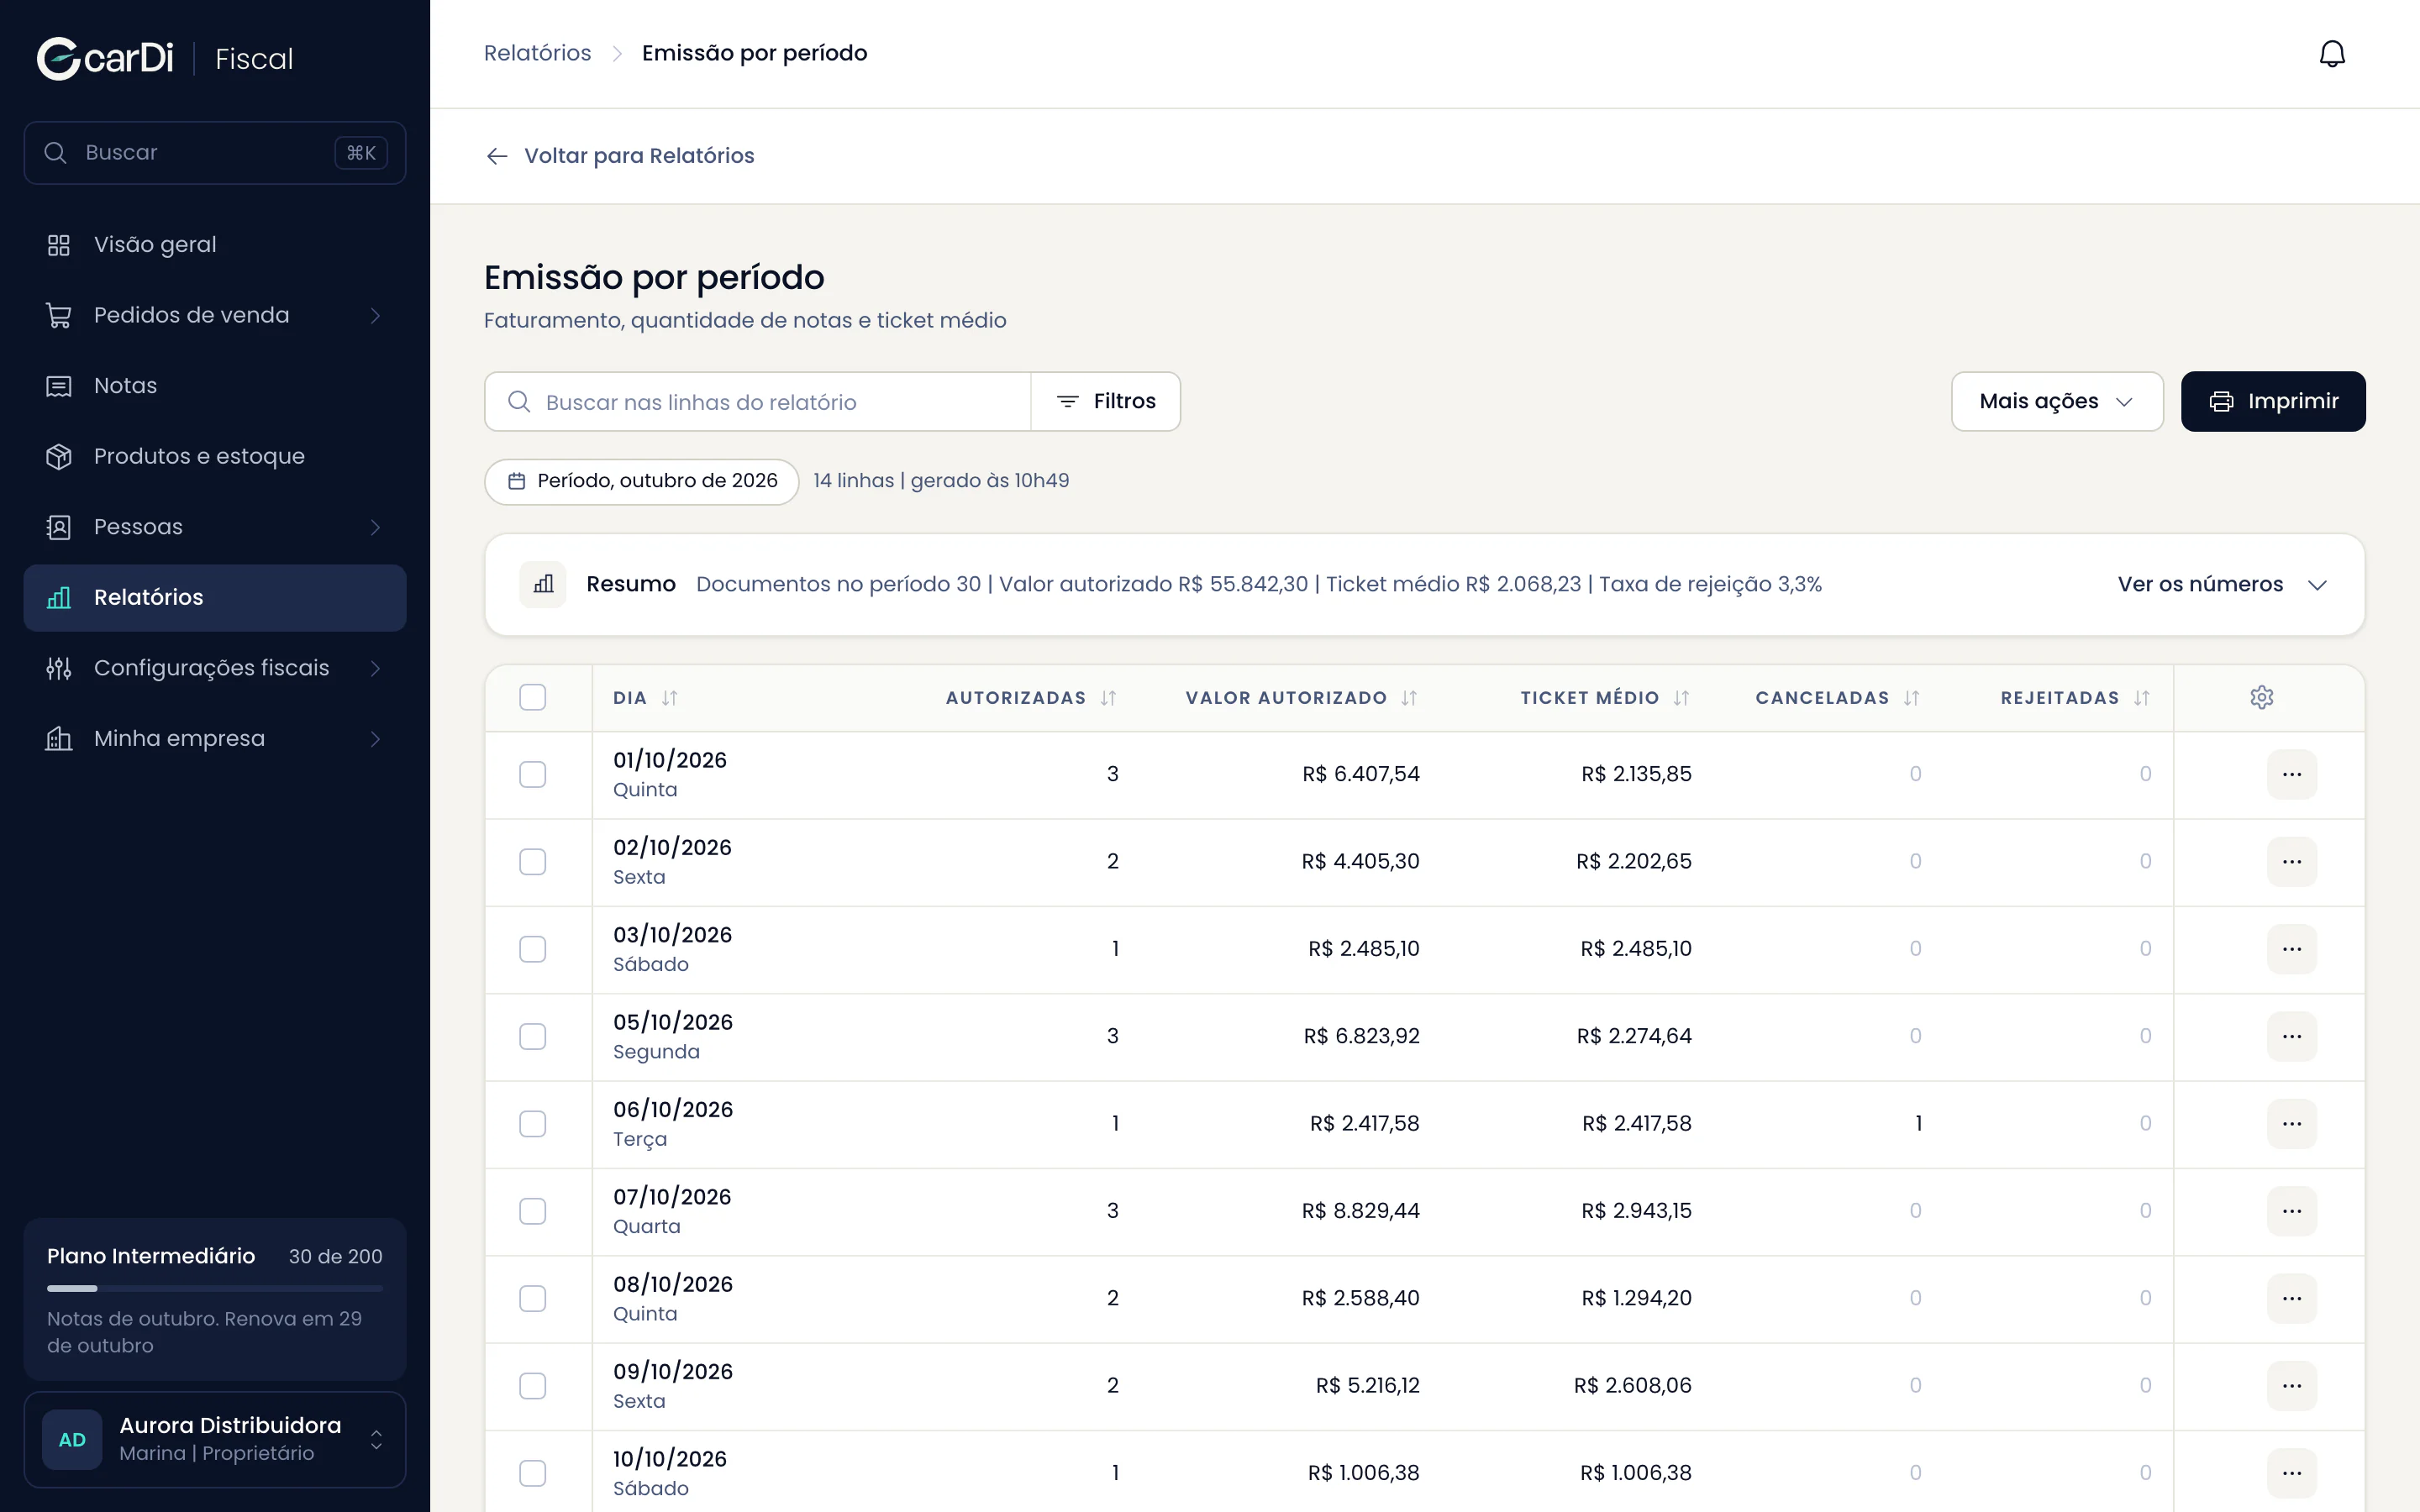The image size is (2420, 1512).
Task: Check the 06/10/2026 Terça row
Action: coord(533,1124)
